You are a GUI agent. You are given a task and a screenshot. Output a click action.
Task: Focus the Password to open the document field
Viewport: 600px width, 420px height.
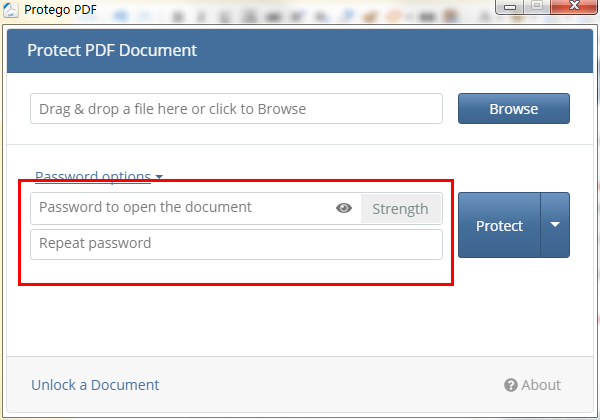point(180,208)
